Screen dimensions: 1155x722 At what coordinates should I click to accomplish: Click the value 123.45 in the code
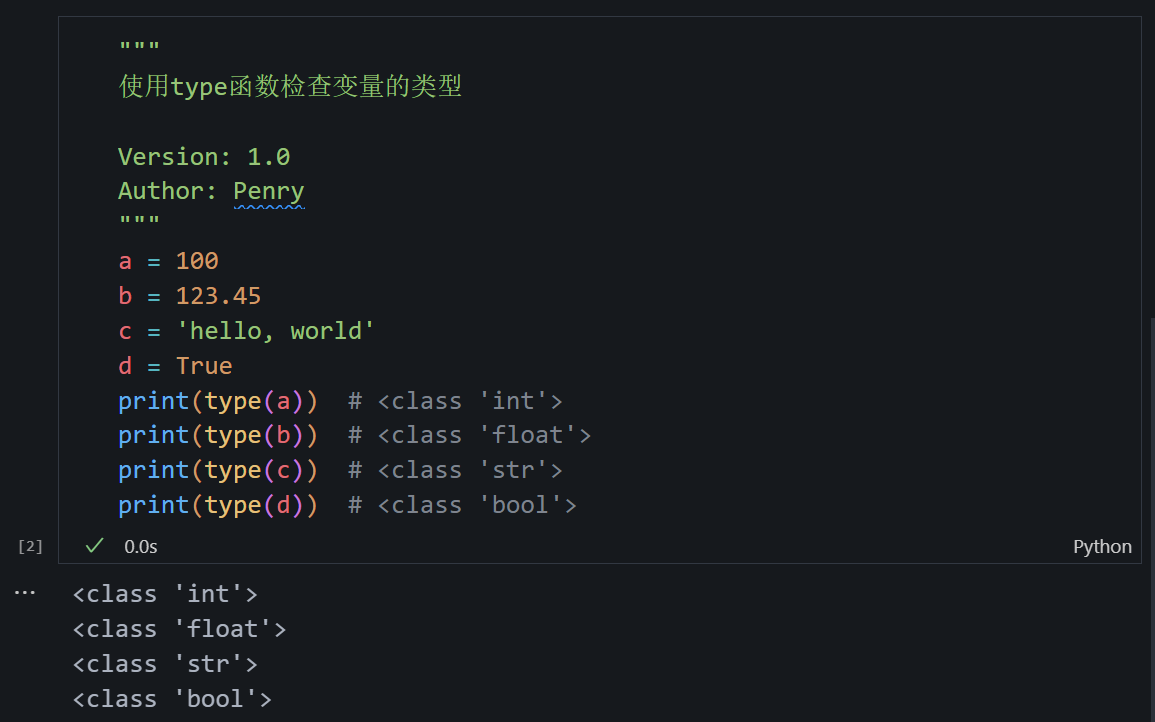point(218,296)
